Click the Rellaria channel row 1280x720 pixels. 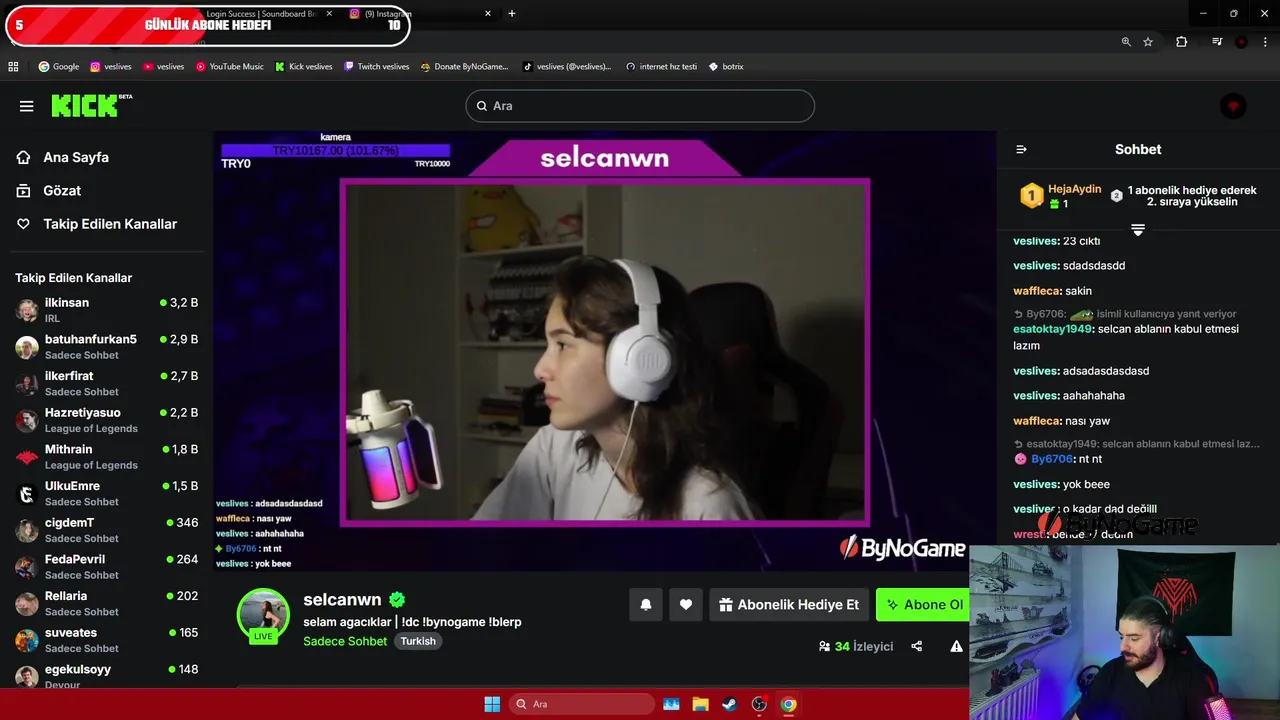pyautogui.click(x=107, y=603)
